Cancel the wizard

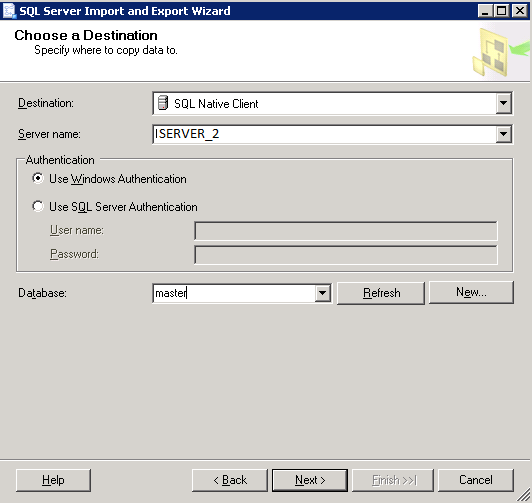[x=476, y=480]
